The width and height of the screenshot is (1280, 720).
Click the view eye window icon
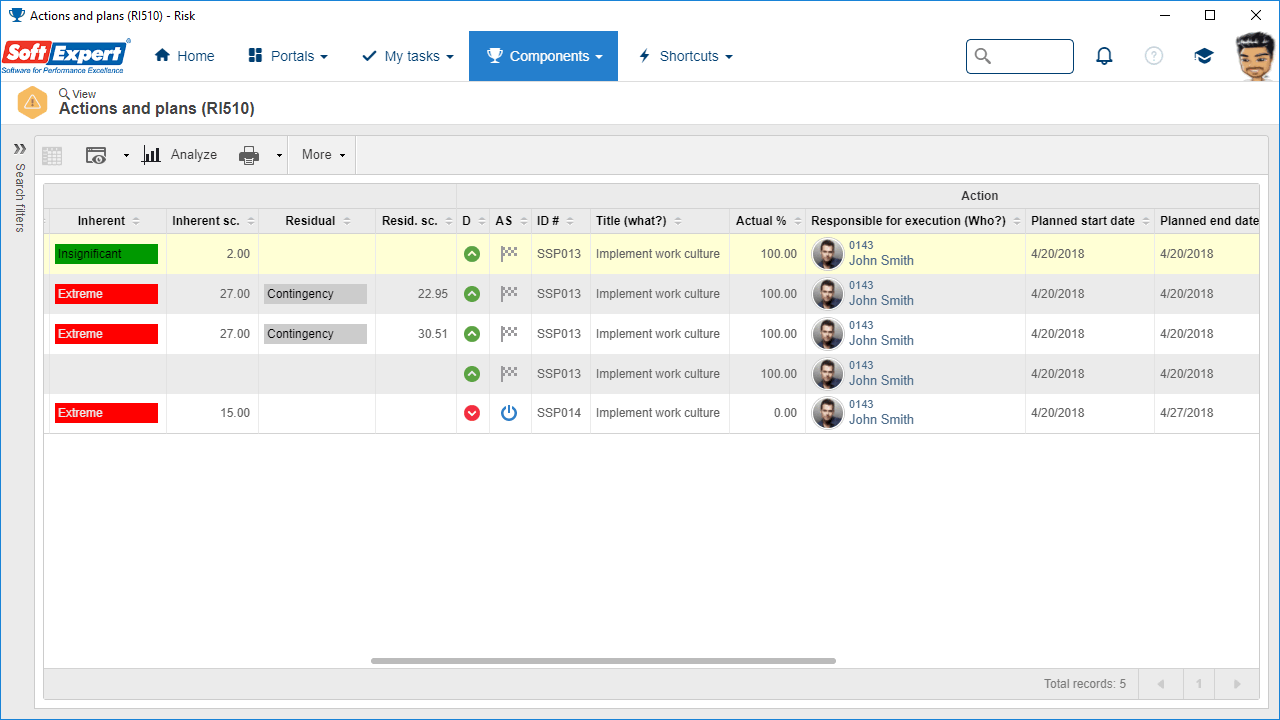tap(96, 155)
